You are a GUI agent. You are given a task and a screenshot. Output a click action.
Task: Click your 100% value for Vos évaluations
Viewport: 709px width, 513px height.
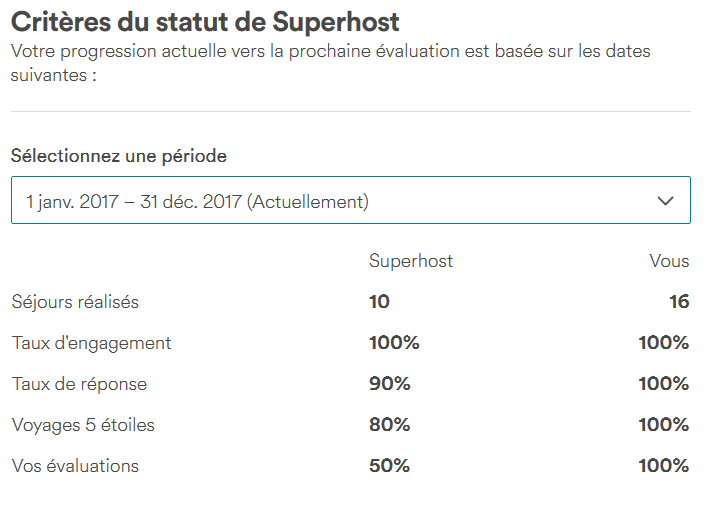click(664, 466)
